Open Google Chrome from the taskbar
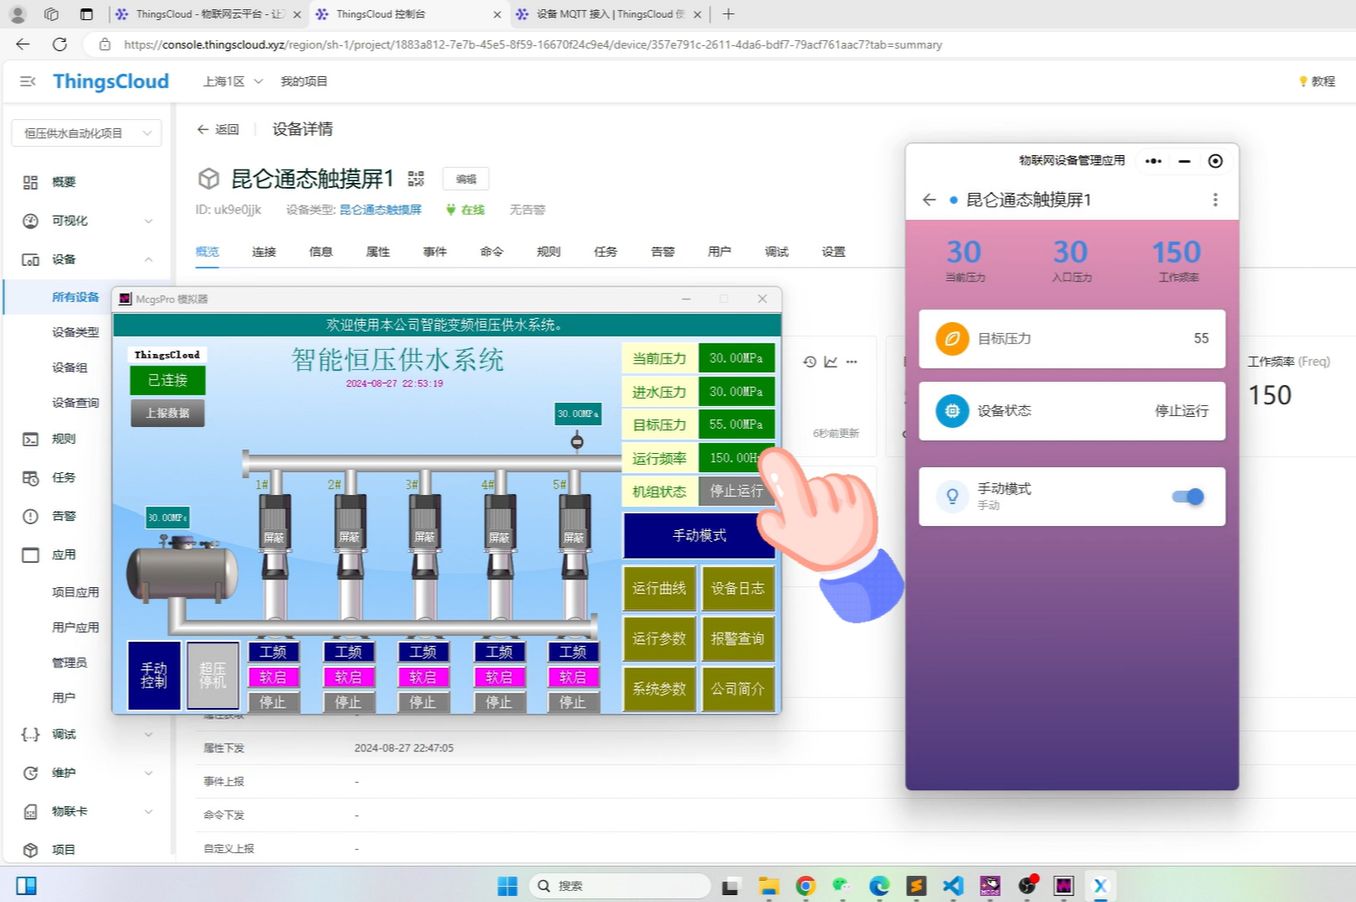Viewport: 1356px width, 902px height. coord(805,886)
